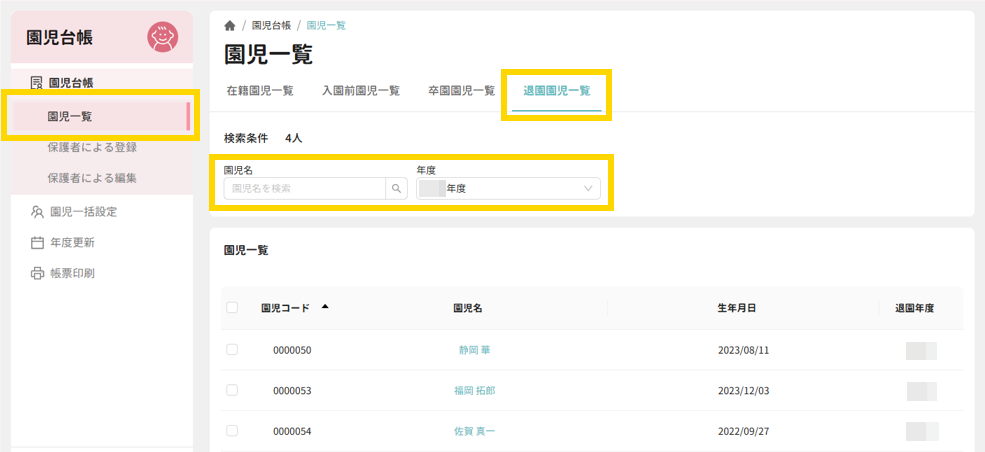
Task: Open 園児一括設定 from sidebar
Action: point(83,211)
